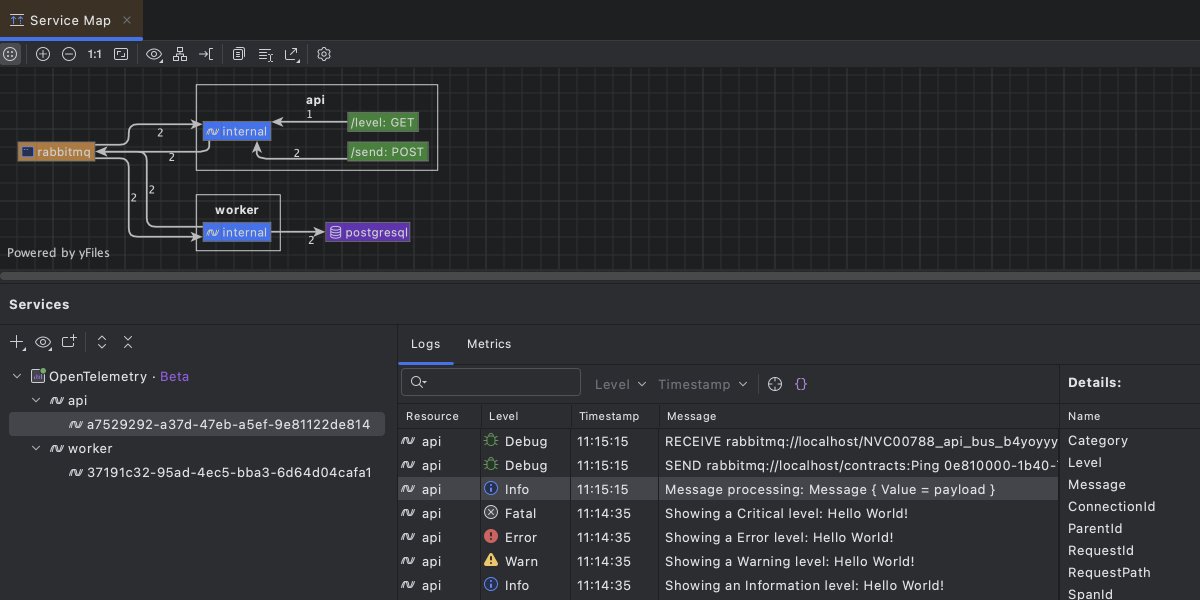Collapse all services tree nodes
This screenshot has height=600, width=1200.
coord(128,342)
